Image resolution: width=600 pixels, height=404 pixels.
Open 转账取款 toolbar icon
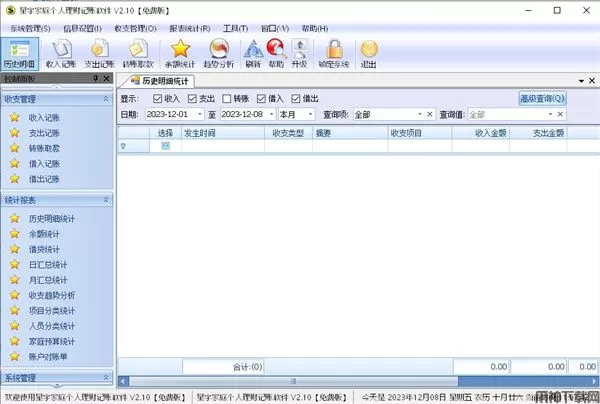point(138,54)
